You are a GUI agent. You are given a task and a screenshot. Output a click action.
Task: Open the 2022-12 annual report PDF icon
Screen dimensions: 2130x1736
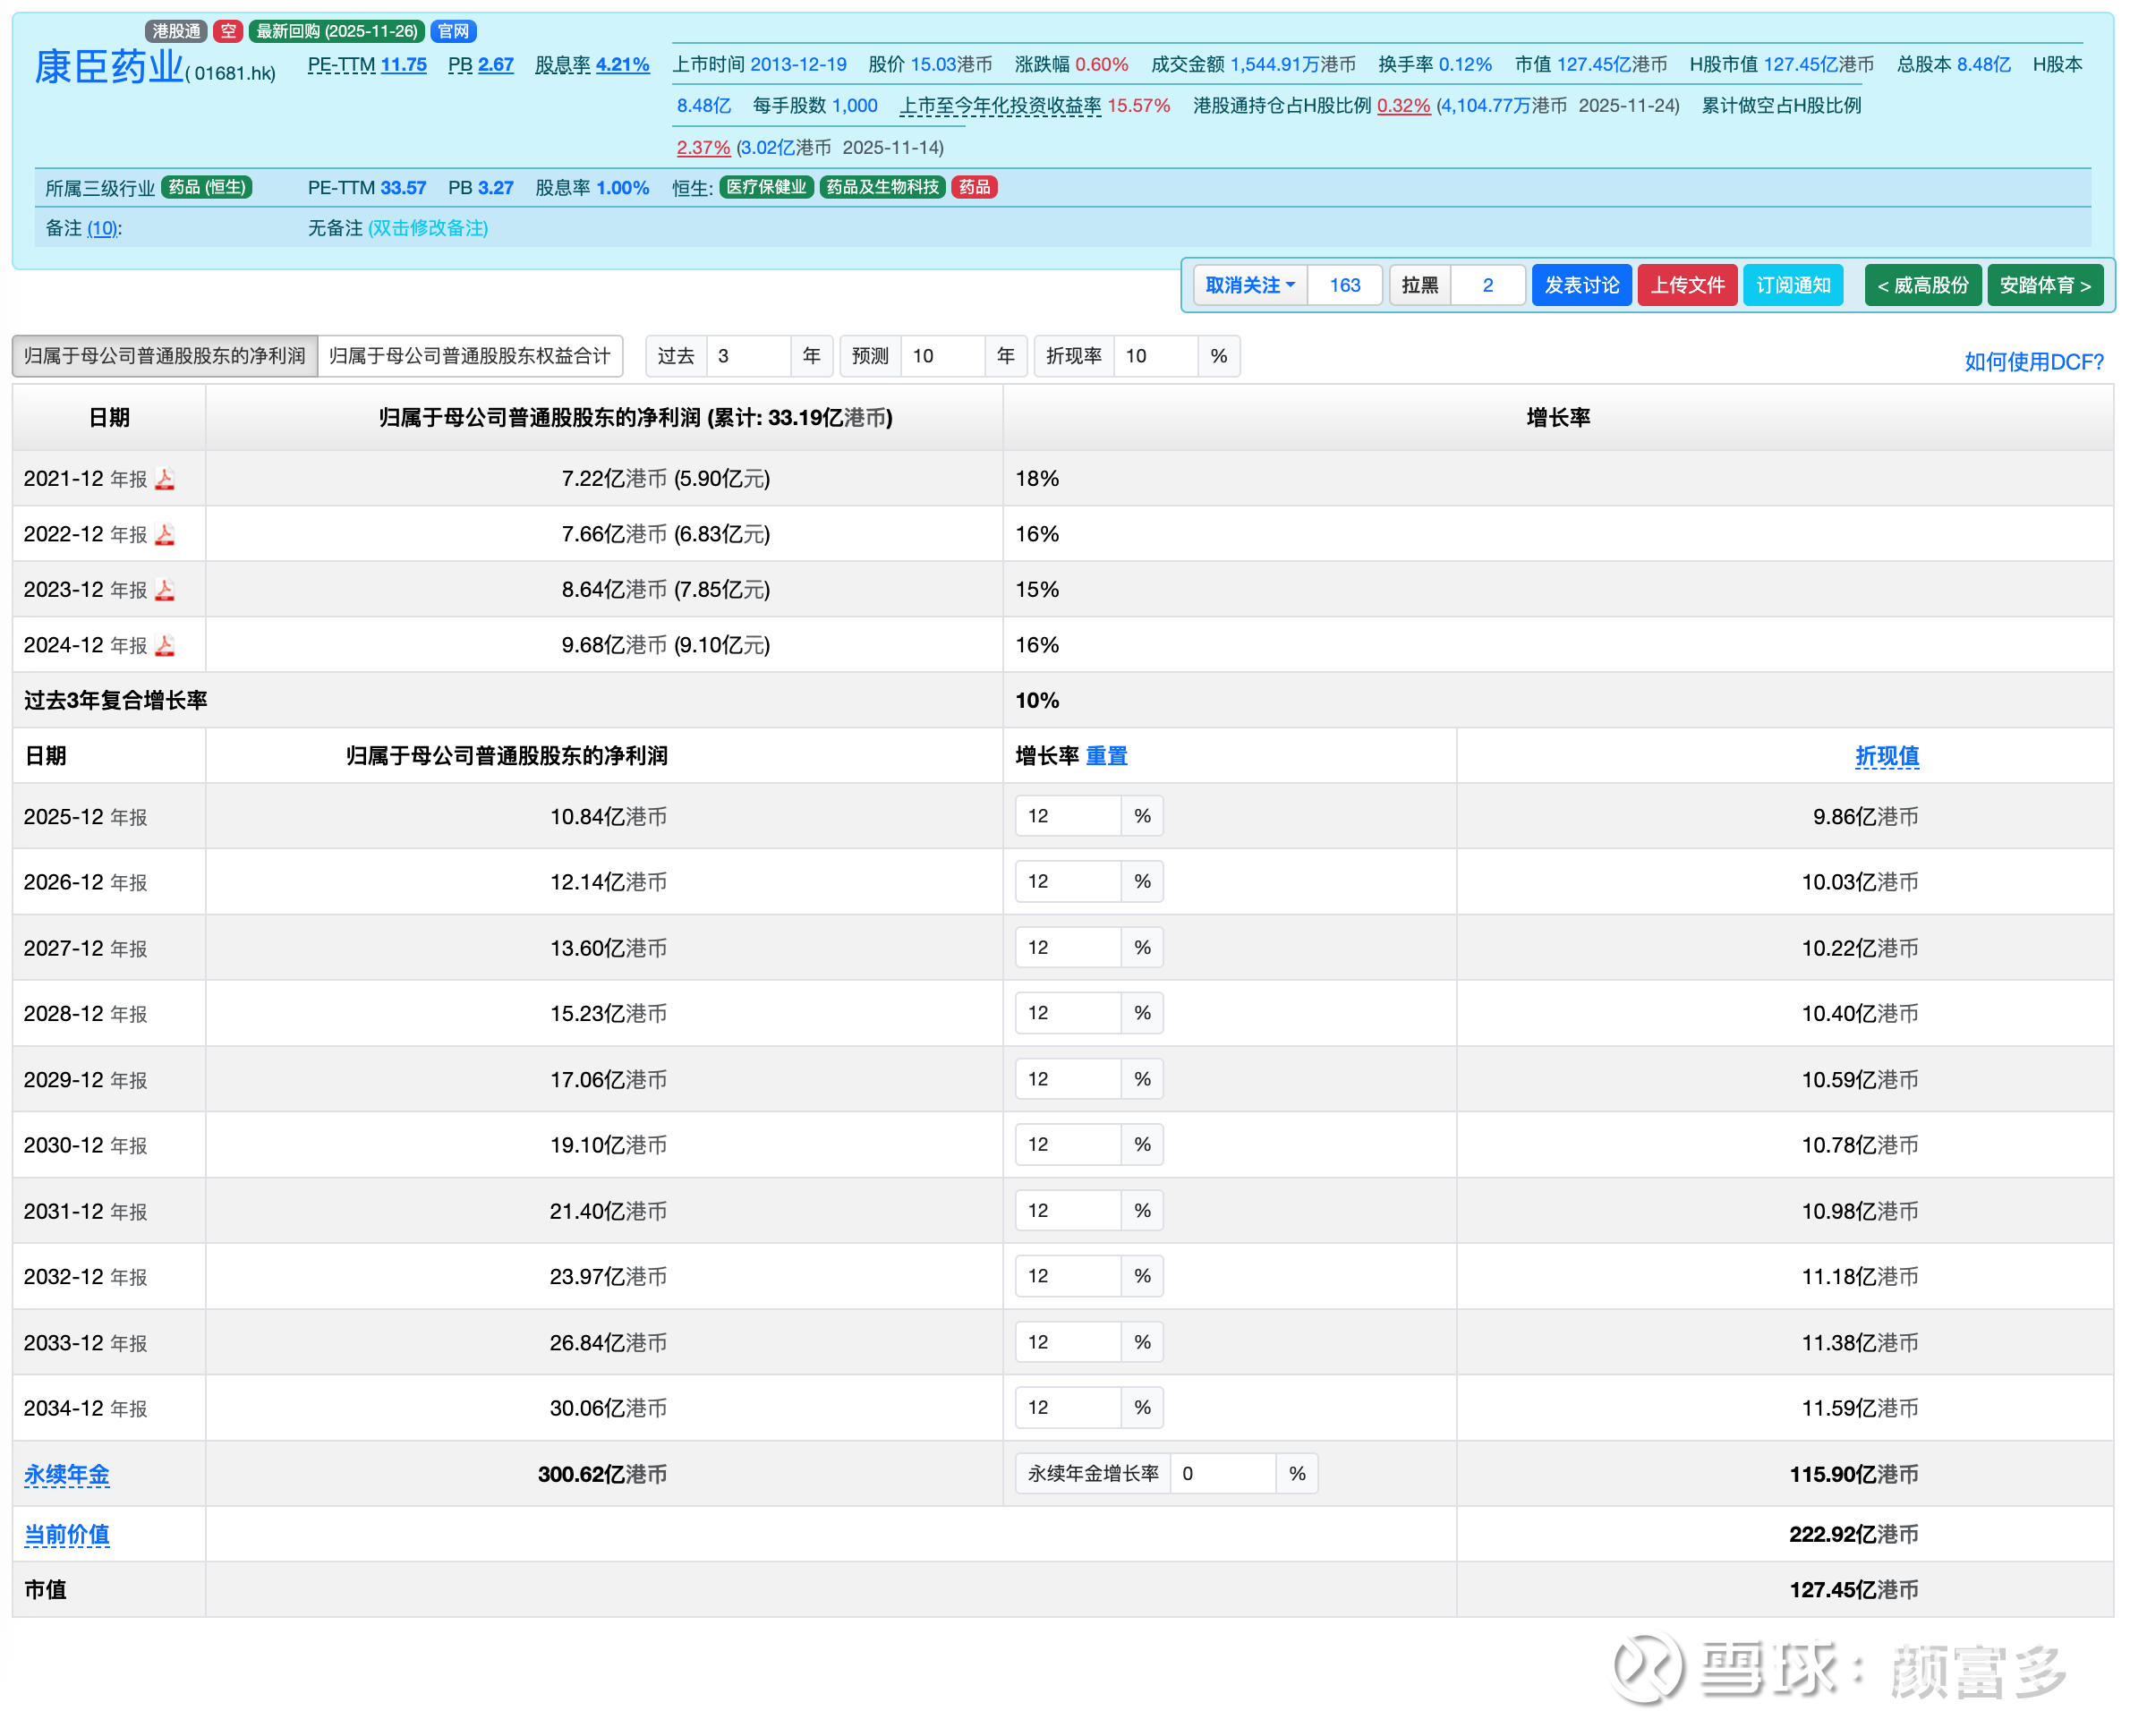[165, 534]
